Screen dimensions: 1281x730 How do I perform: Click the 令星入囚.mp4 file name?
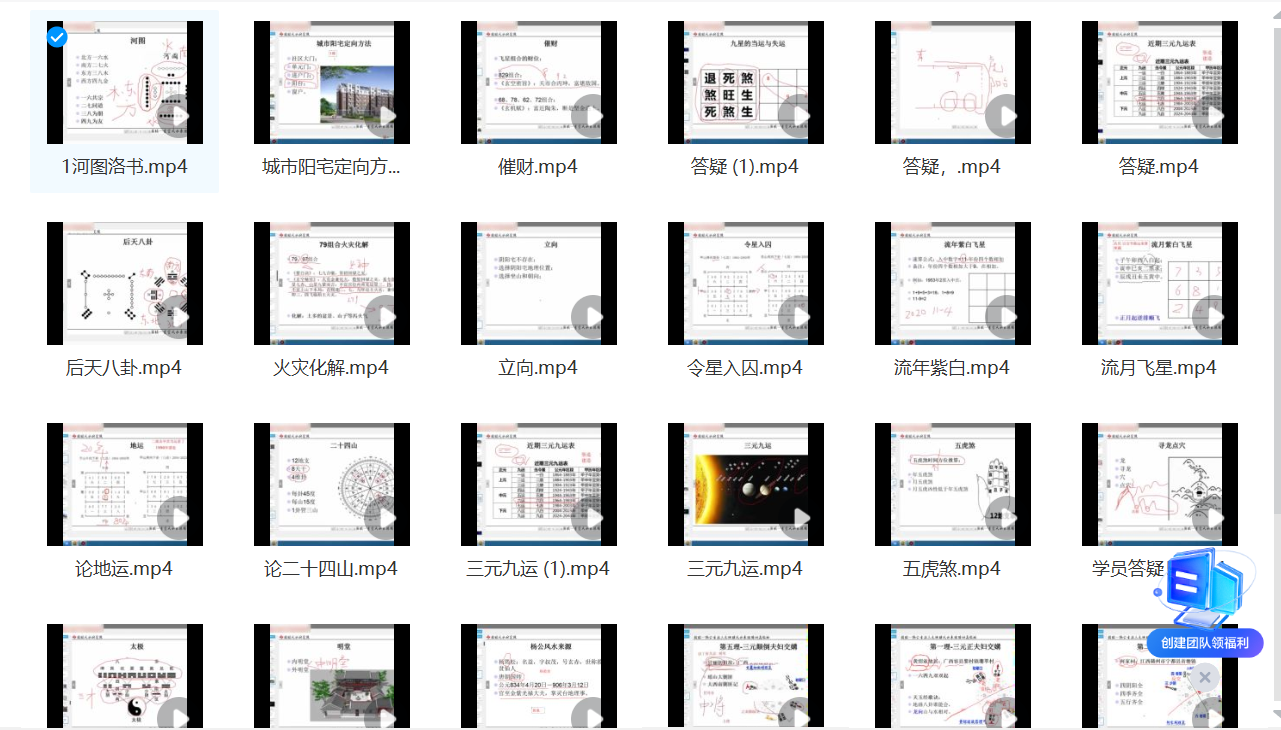(x=745, y=368)
